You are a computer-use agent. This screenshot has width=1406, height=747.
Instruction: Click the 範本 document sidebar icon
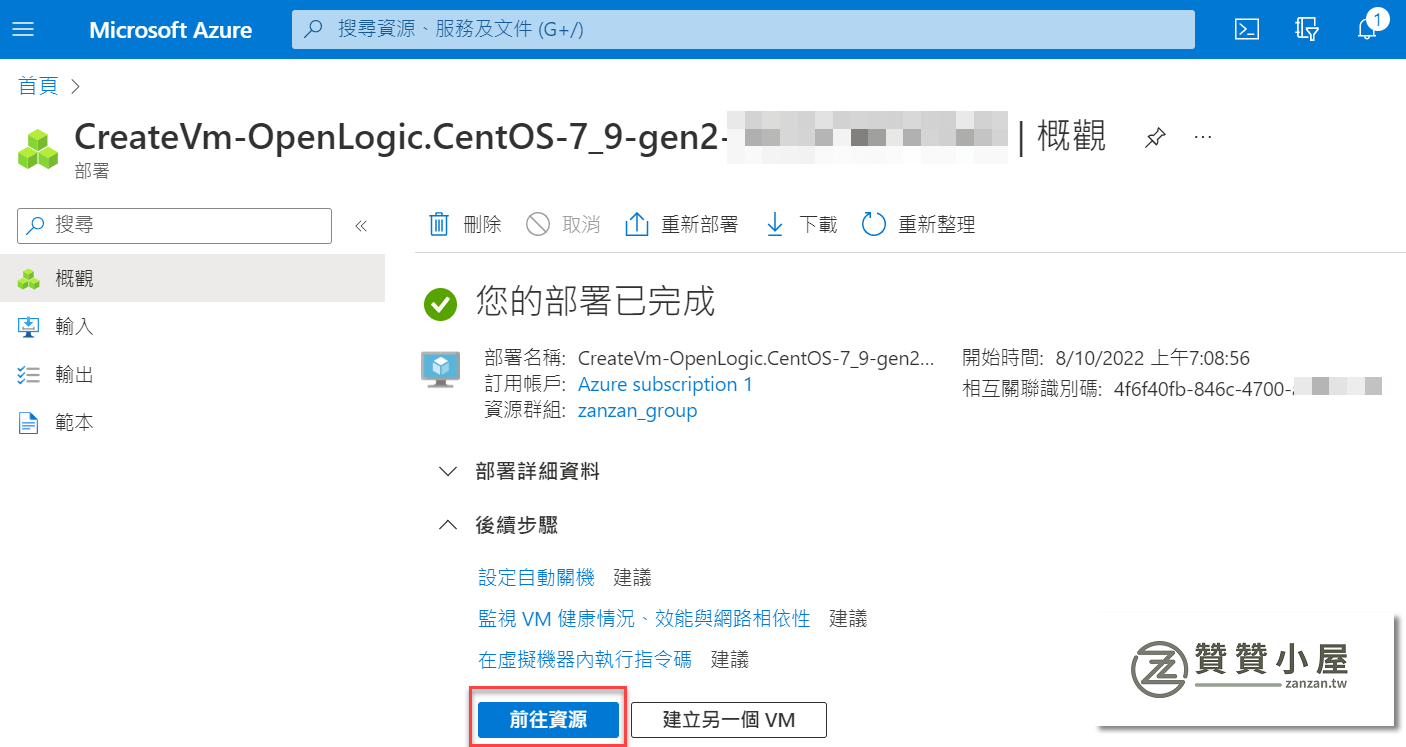pos(28,423)
